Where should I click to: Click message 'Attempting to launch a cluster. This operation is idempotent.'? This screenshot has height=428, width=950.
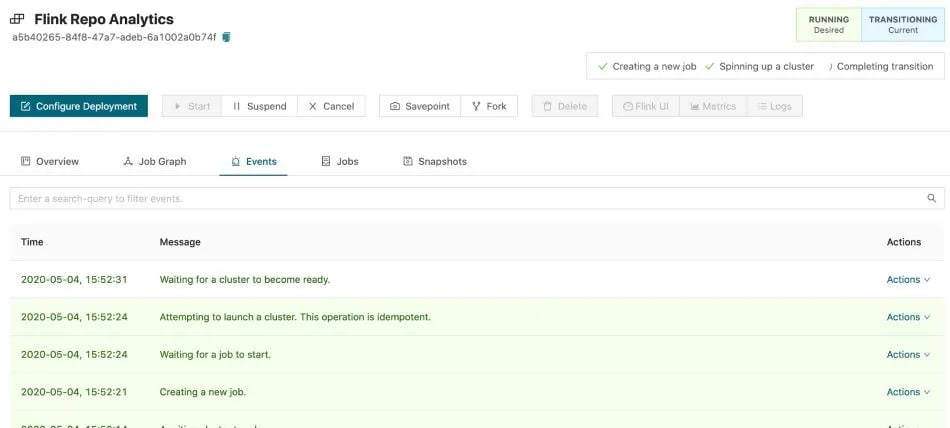295,317
